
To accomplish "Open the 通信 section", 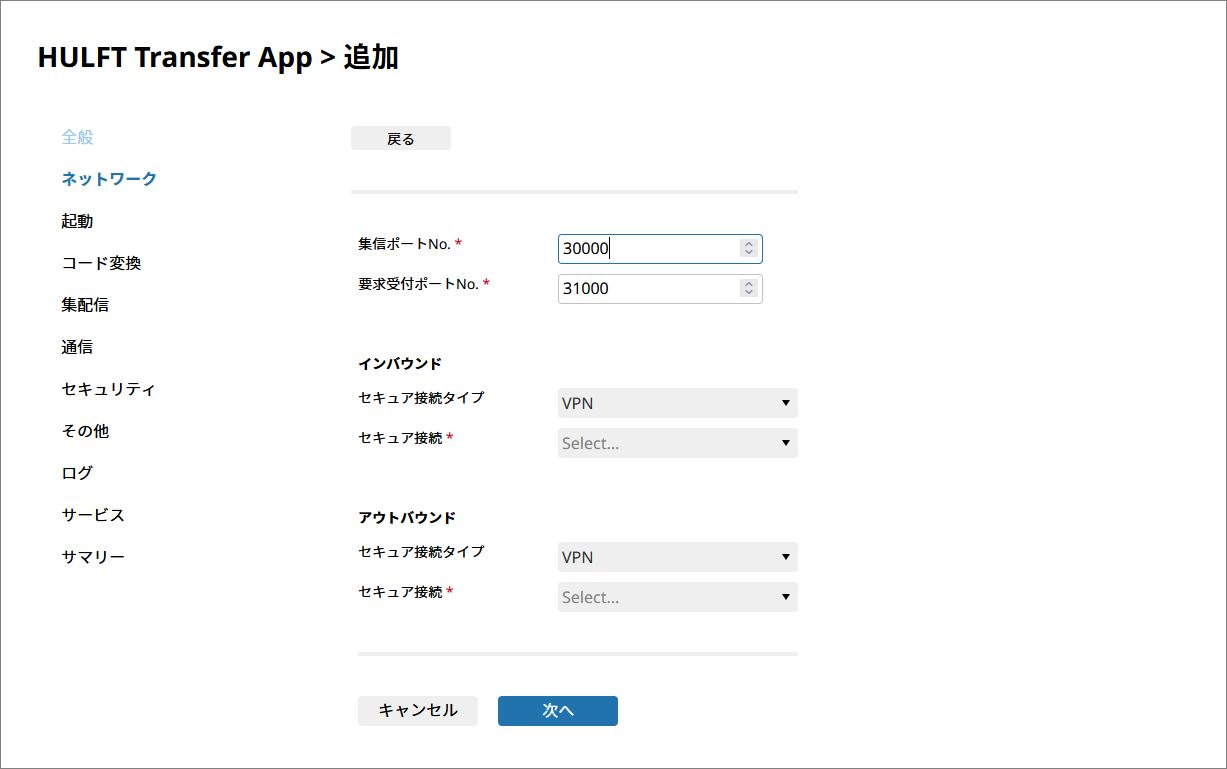I will click(x=77, y=347).
